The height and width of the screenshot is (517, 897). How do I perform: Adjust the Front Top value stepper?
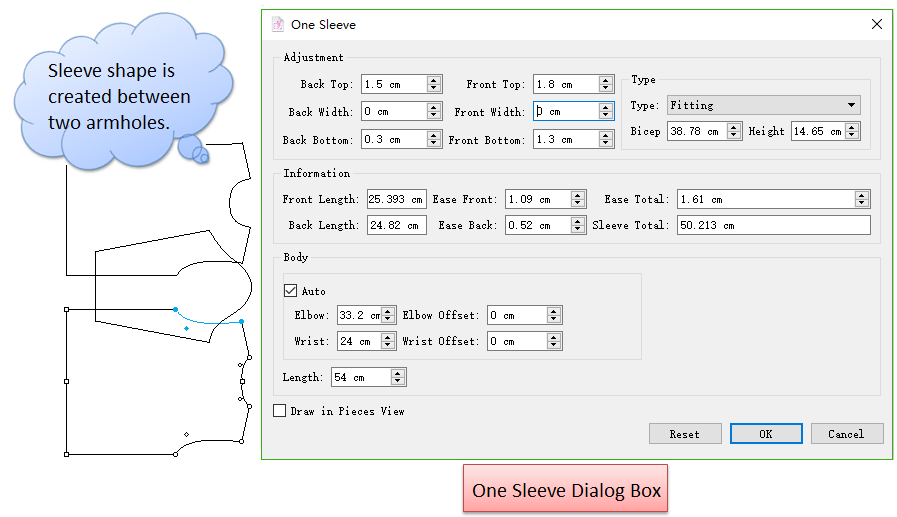tap(606, 85)
